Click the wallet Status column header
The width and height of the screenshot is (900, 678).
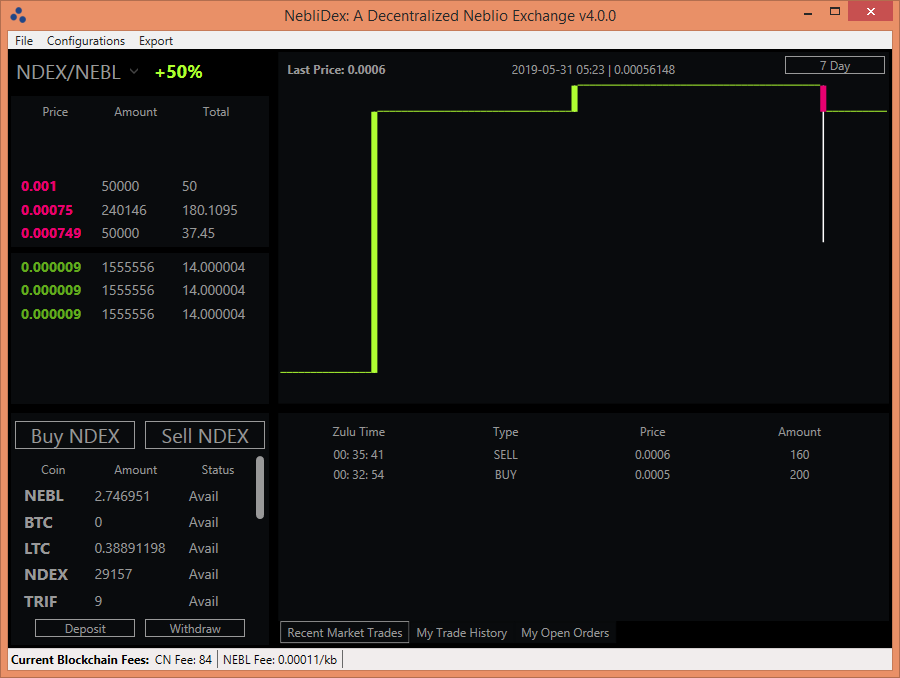click(x=218, y=470)
